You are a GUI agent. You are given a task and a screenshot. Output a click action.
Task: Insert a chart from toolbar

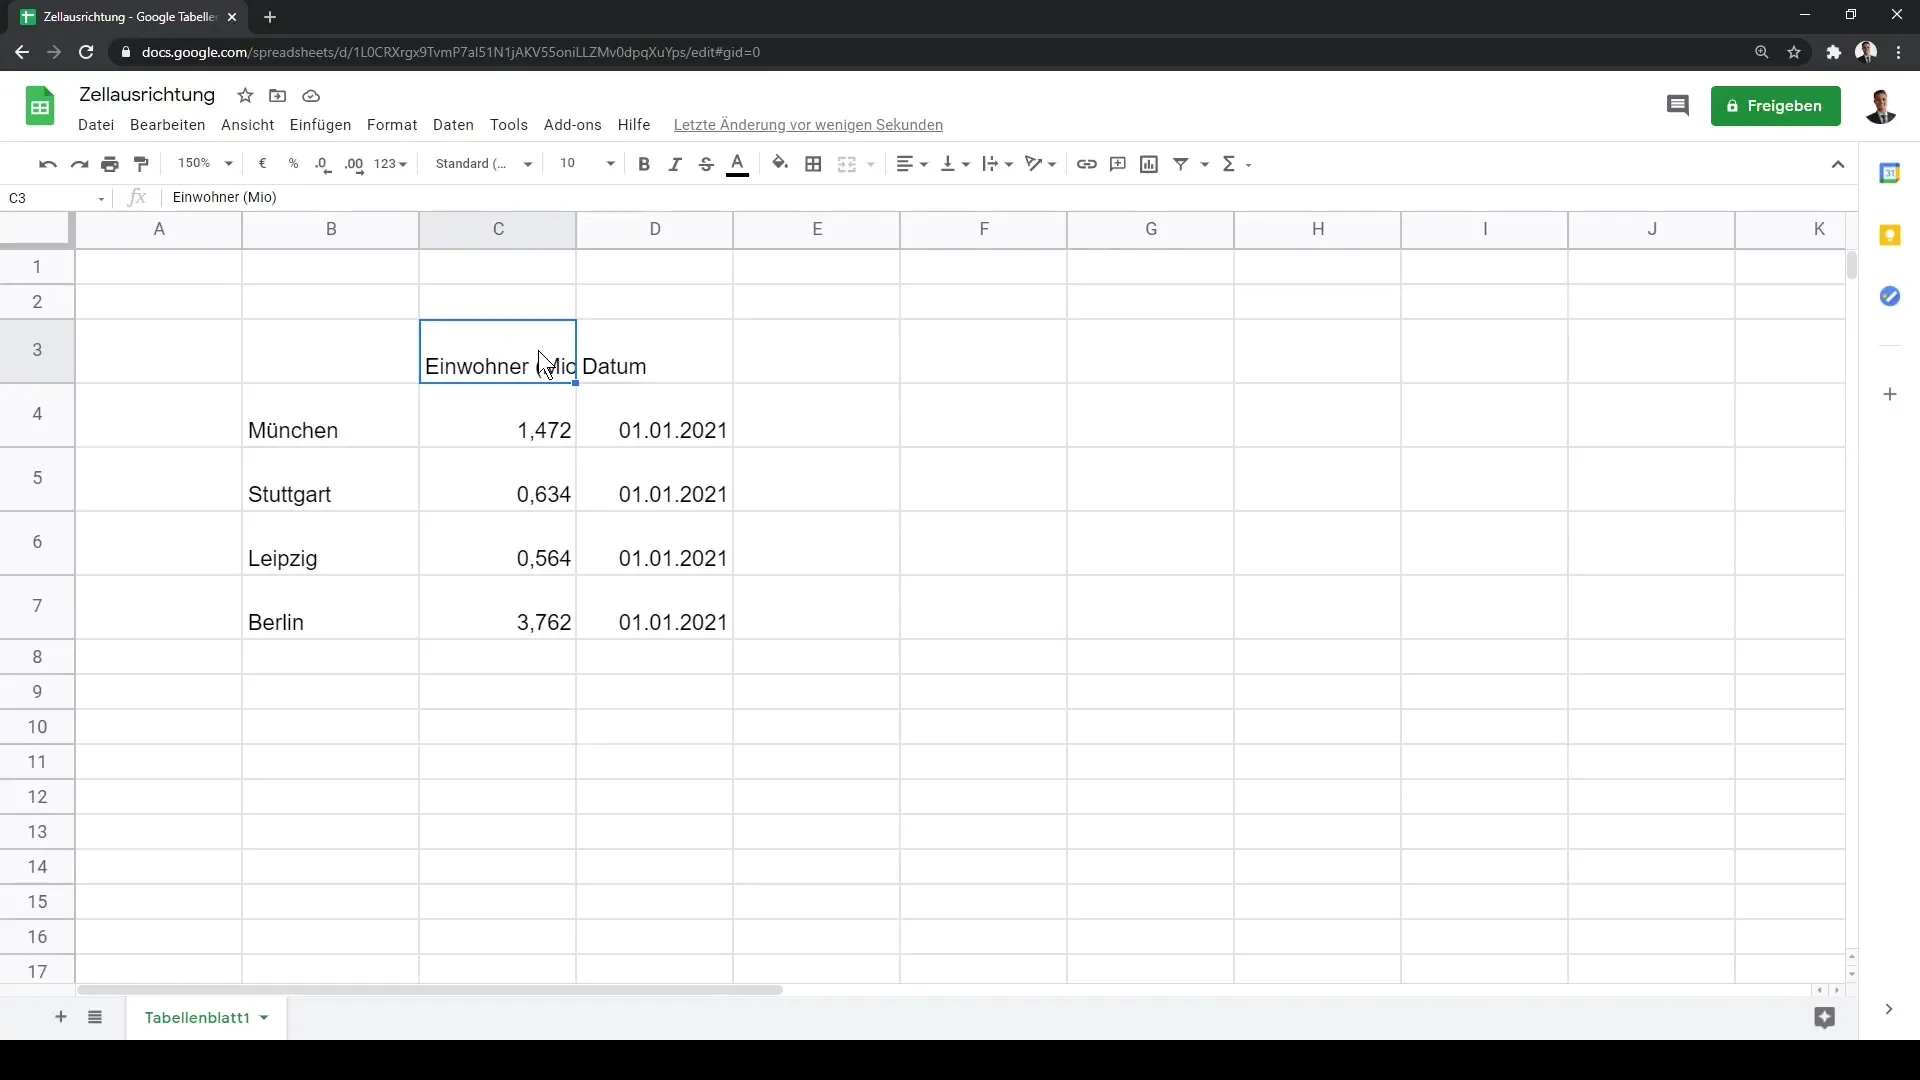(x=1149, y=164)
